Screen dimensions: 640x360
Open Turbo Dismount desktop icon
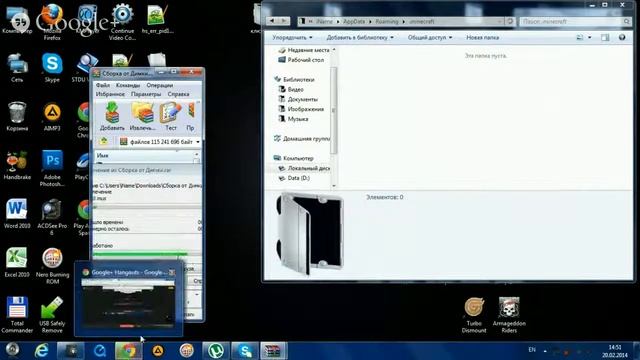[474, 315]
